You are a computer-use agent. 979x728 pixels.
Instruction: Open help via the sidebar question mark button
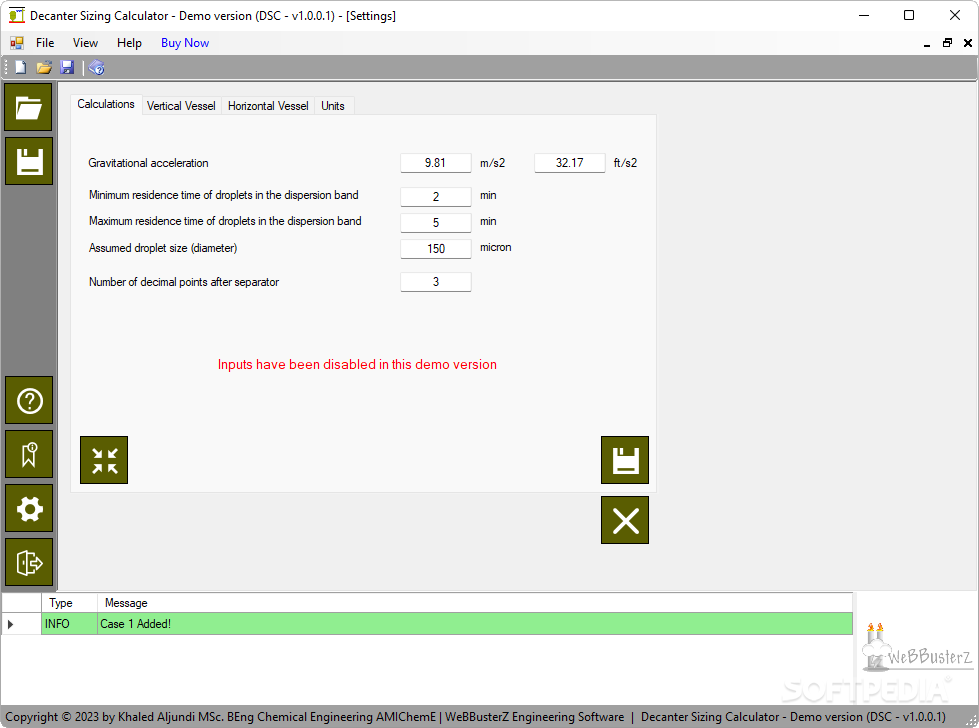(x=29, y=400)
